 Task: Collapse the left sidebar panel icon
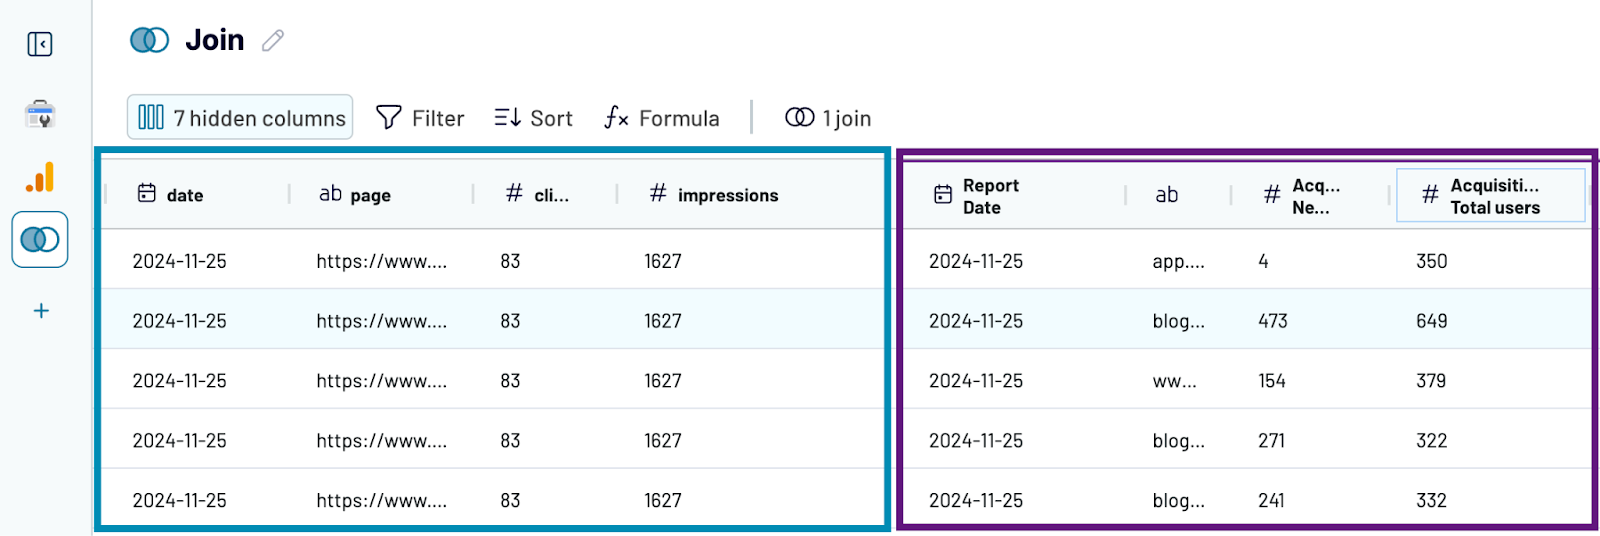click(40, 44)
